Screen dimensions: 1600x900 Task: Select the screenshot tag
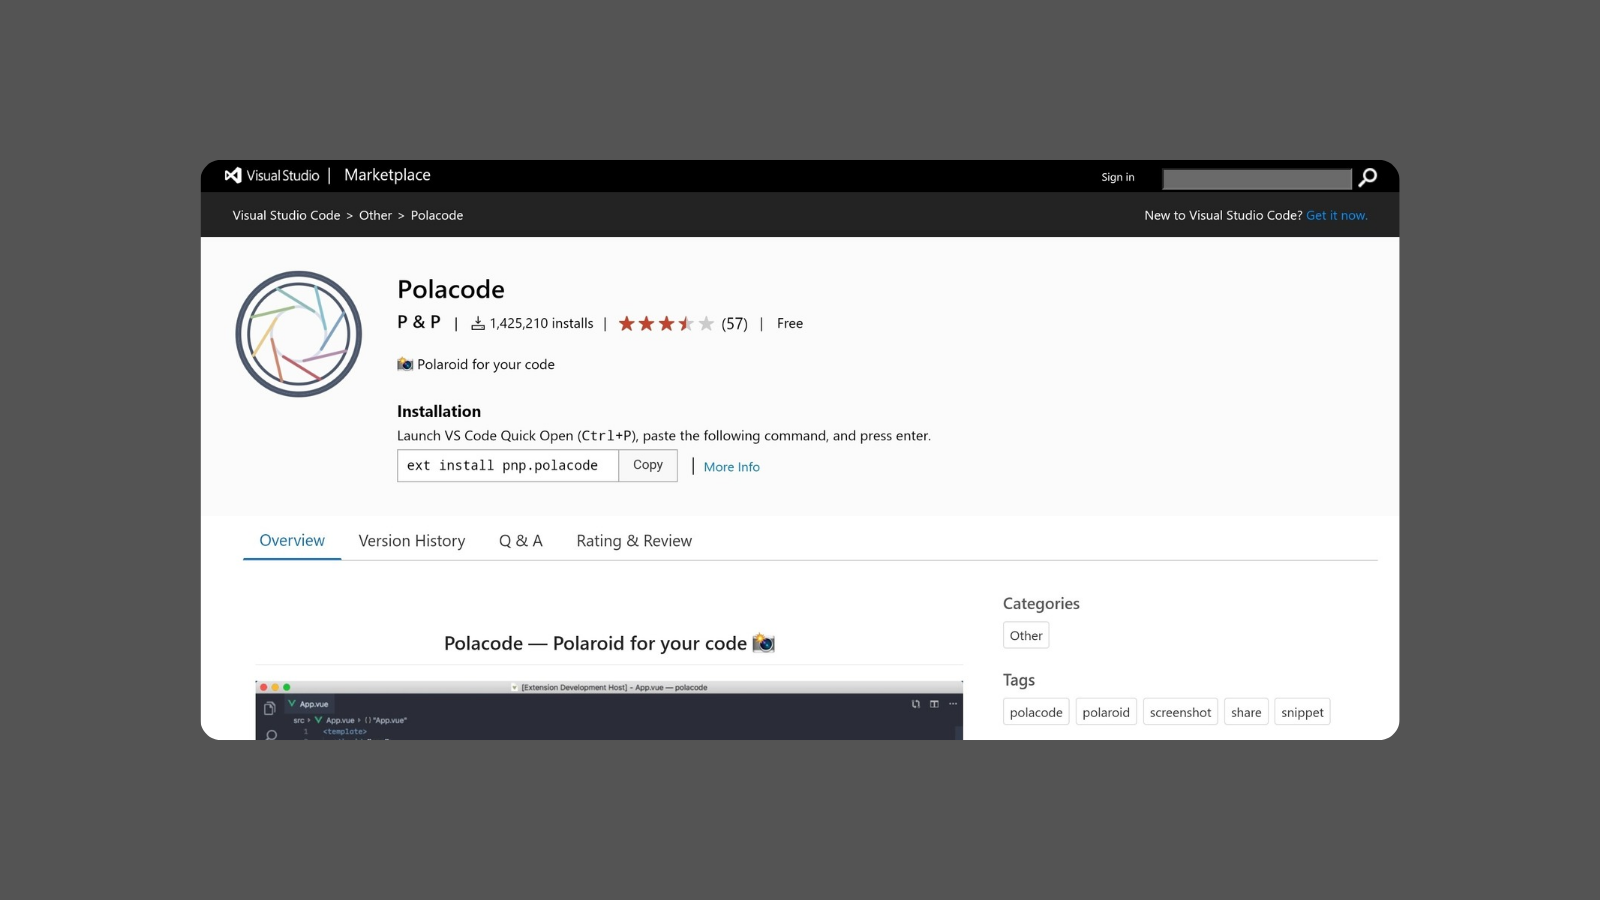[x=1180, y=712]
